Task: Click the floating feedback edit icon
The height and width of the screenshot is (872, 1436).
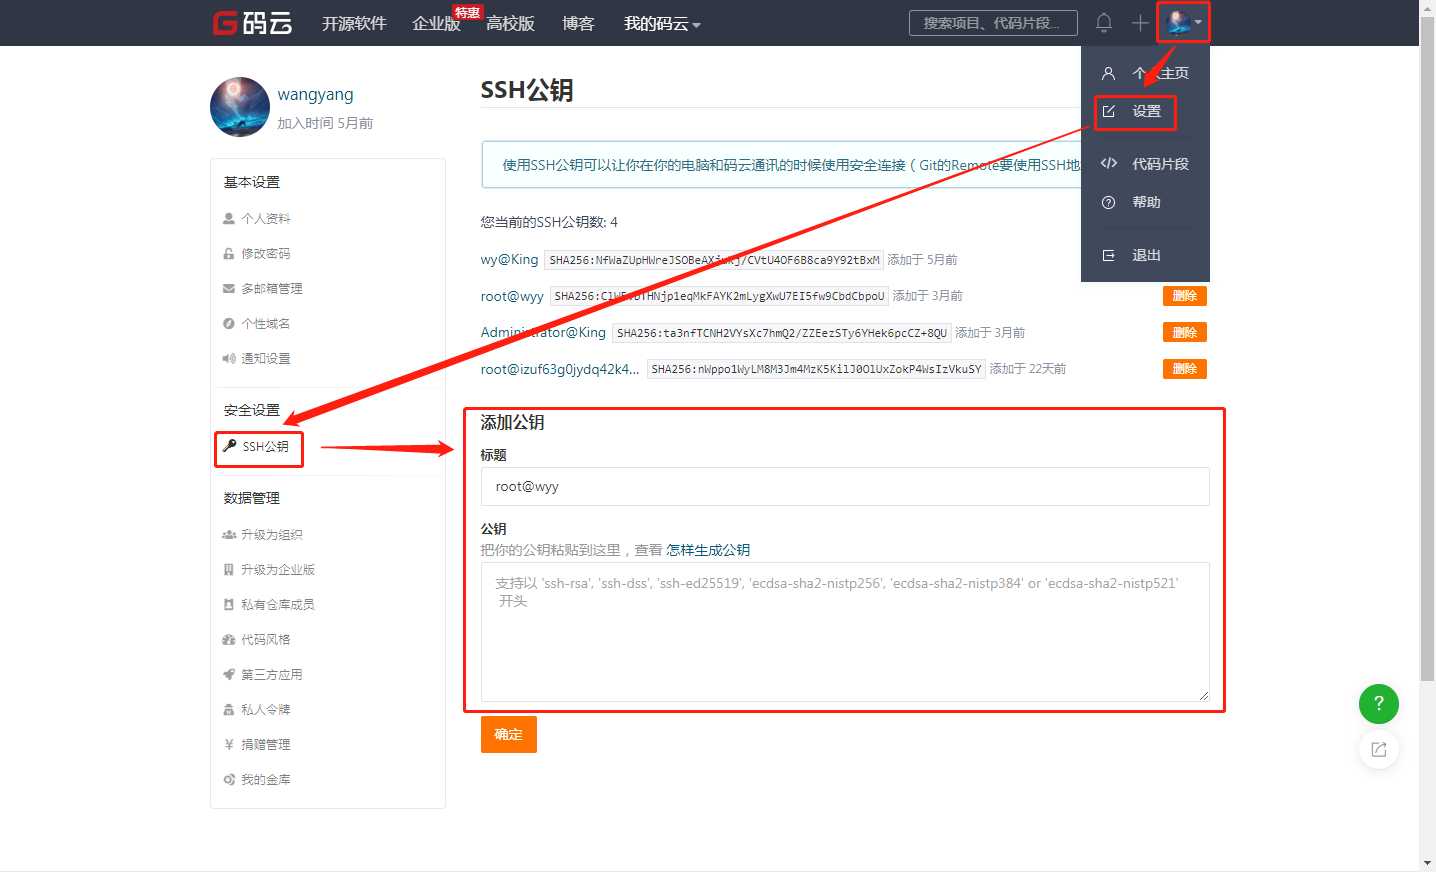Action: tap(1378, 749)
